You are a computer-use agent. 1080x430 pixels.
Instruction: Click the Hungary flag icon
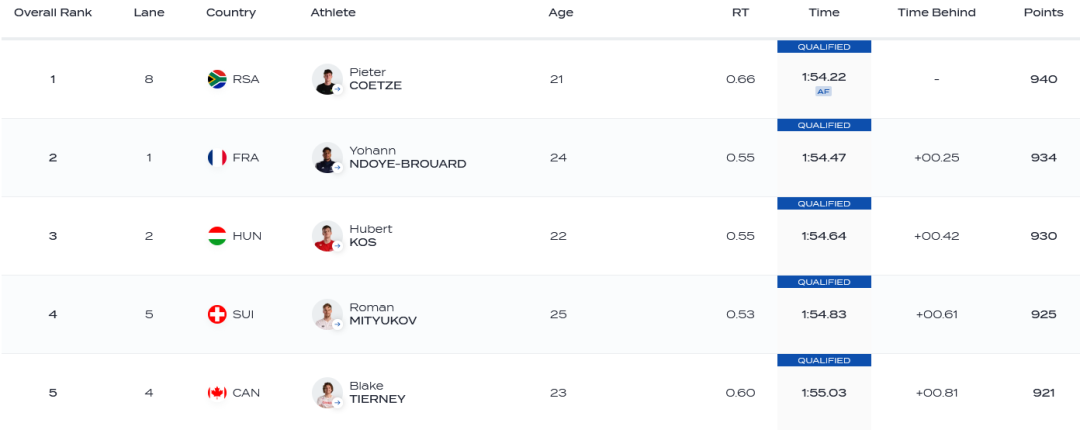216,236
